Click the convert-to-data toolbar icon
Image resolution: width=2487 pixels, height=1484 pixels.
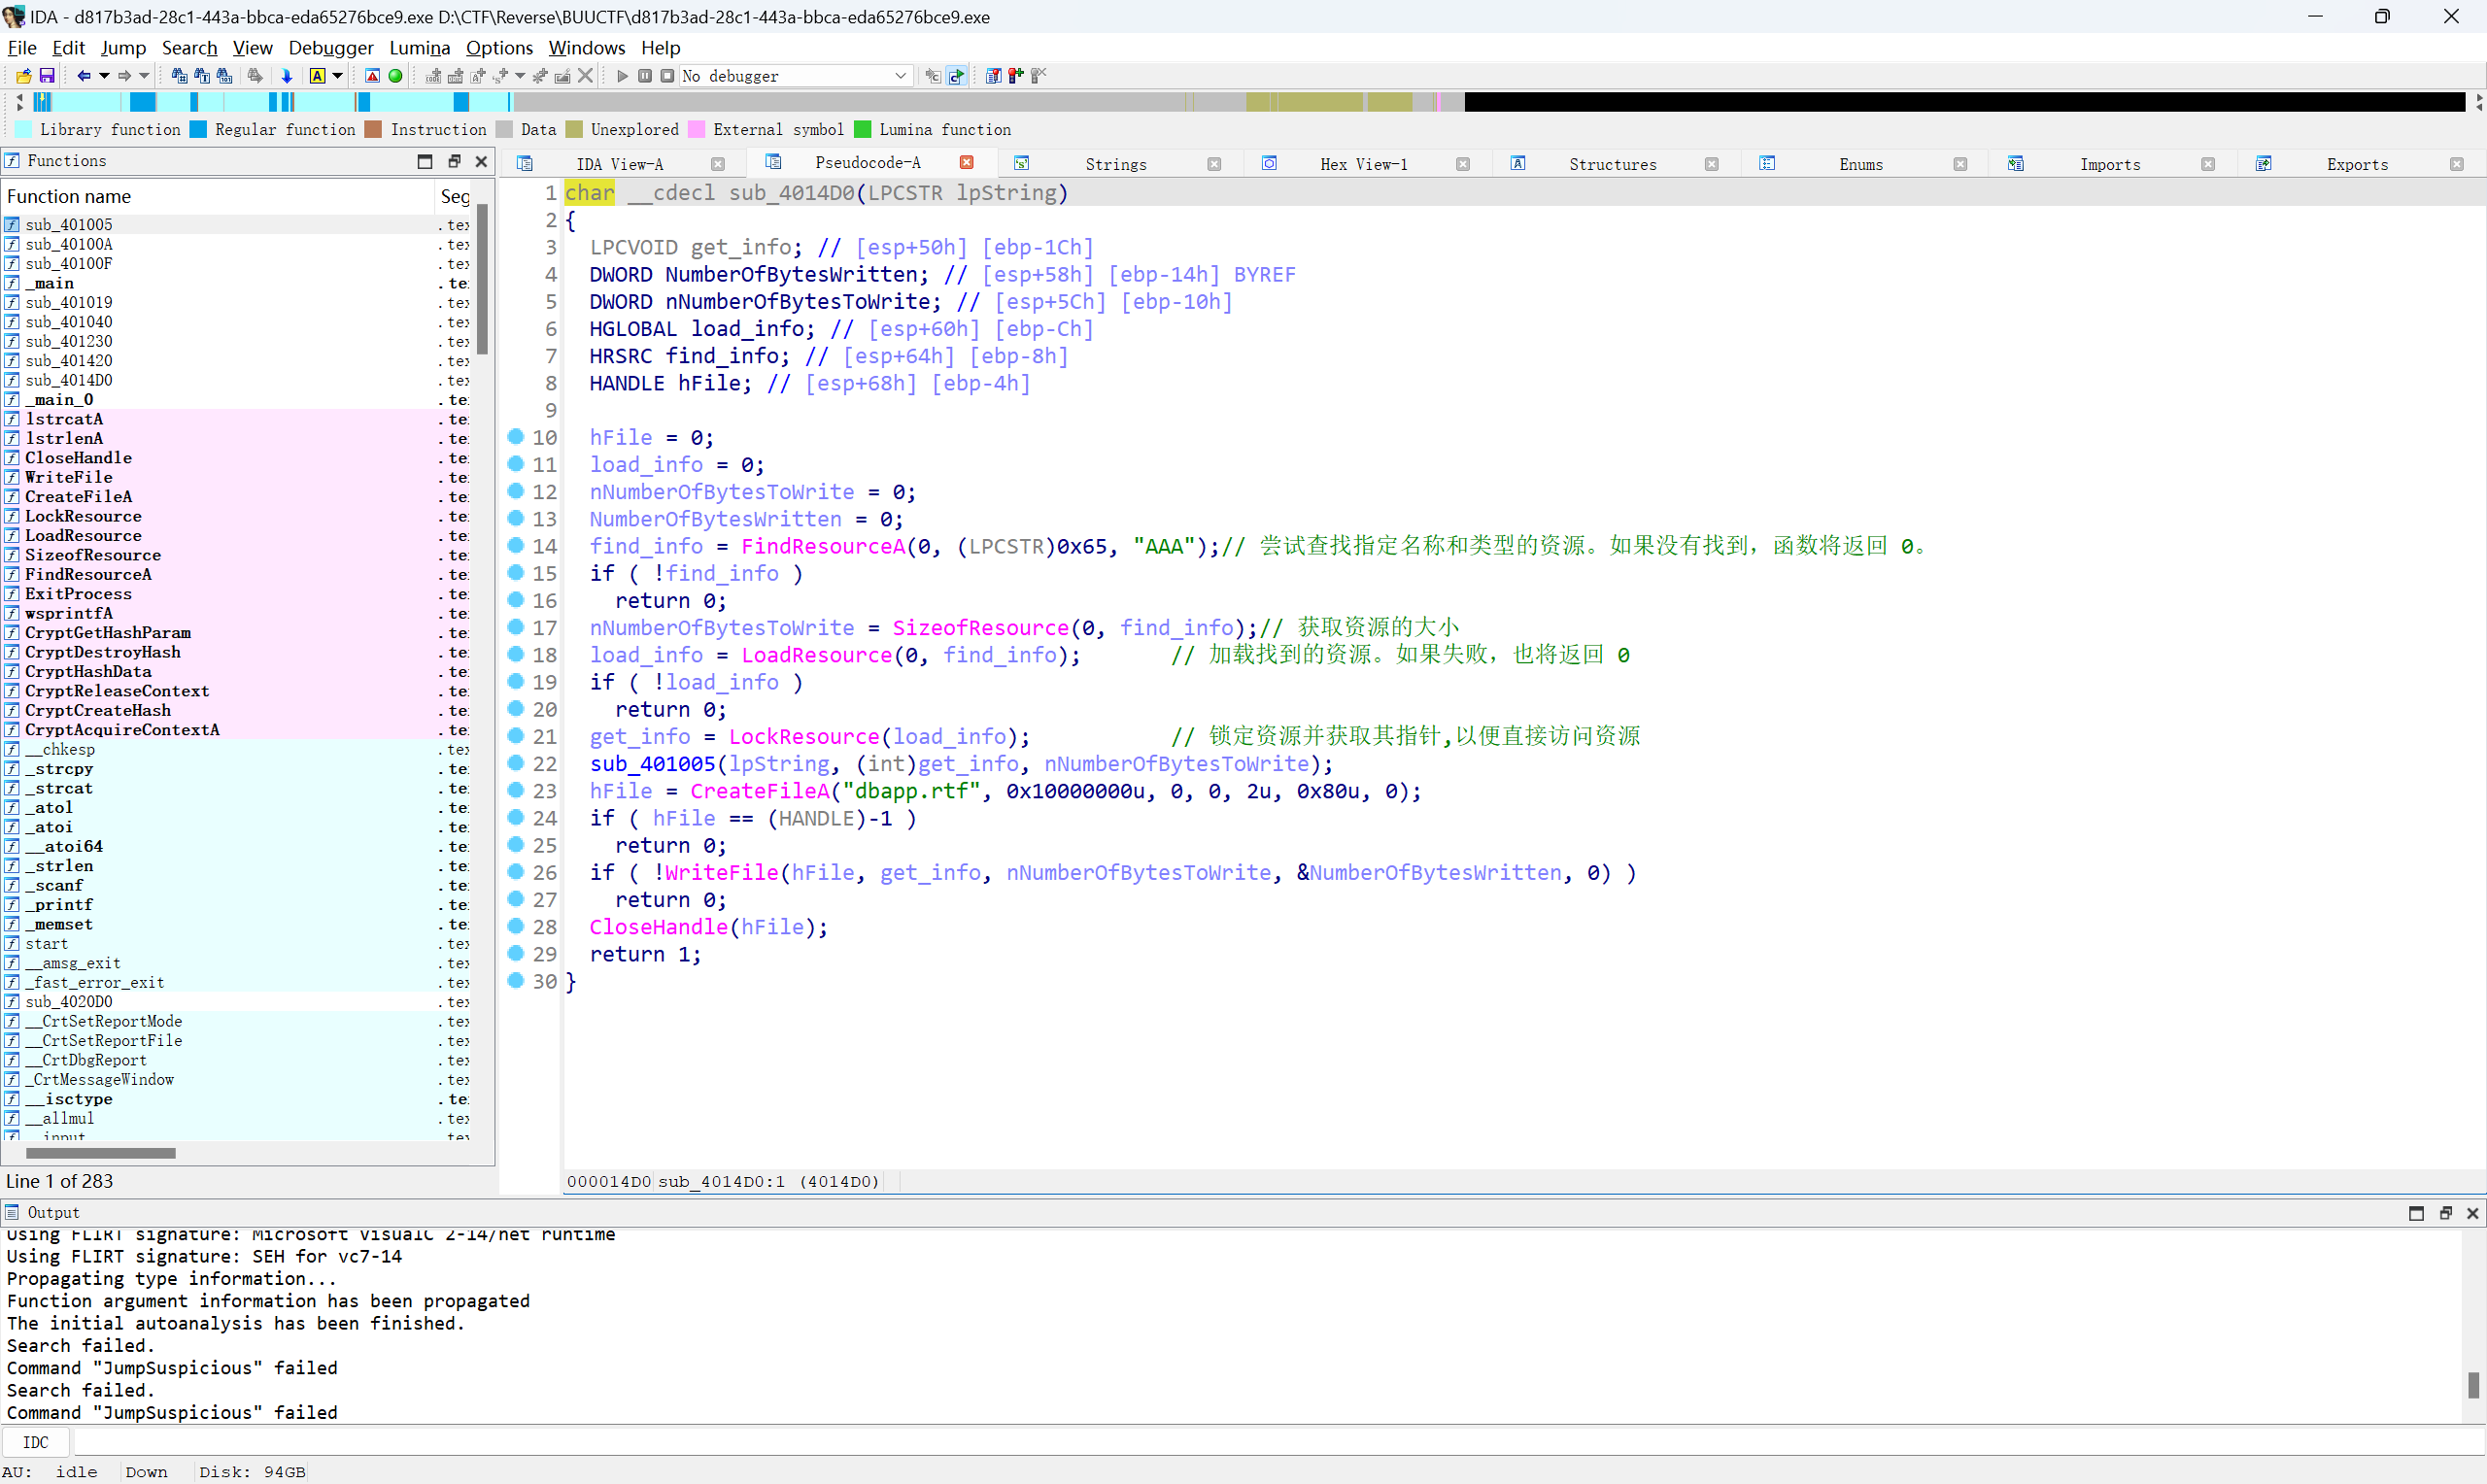point(456,76)
